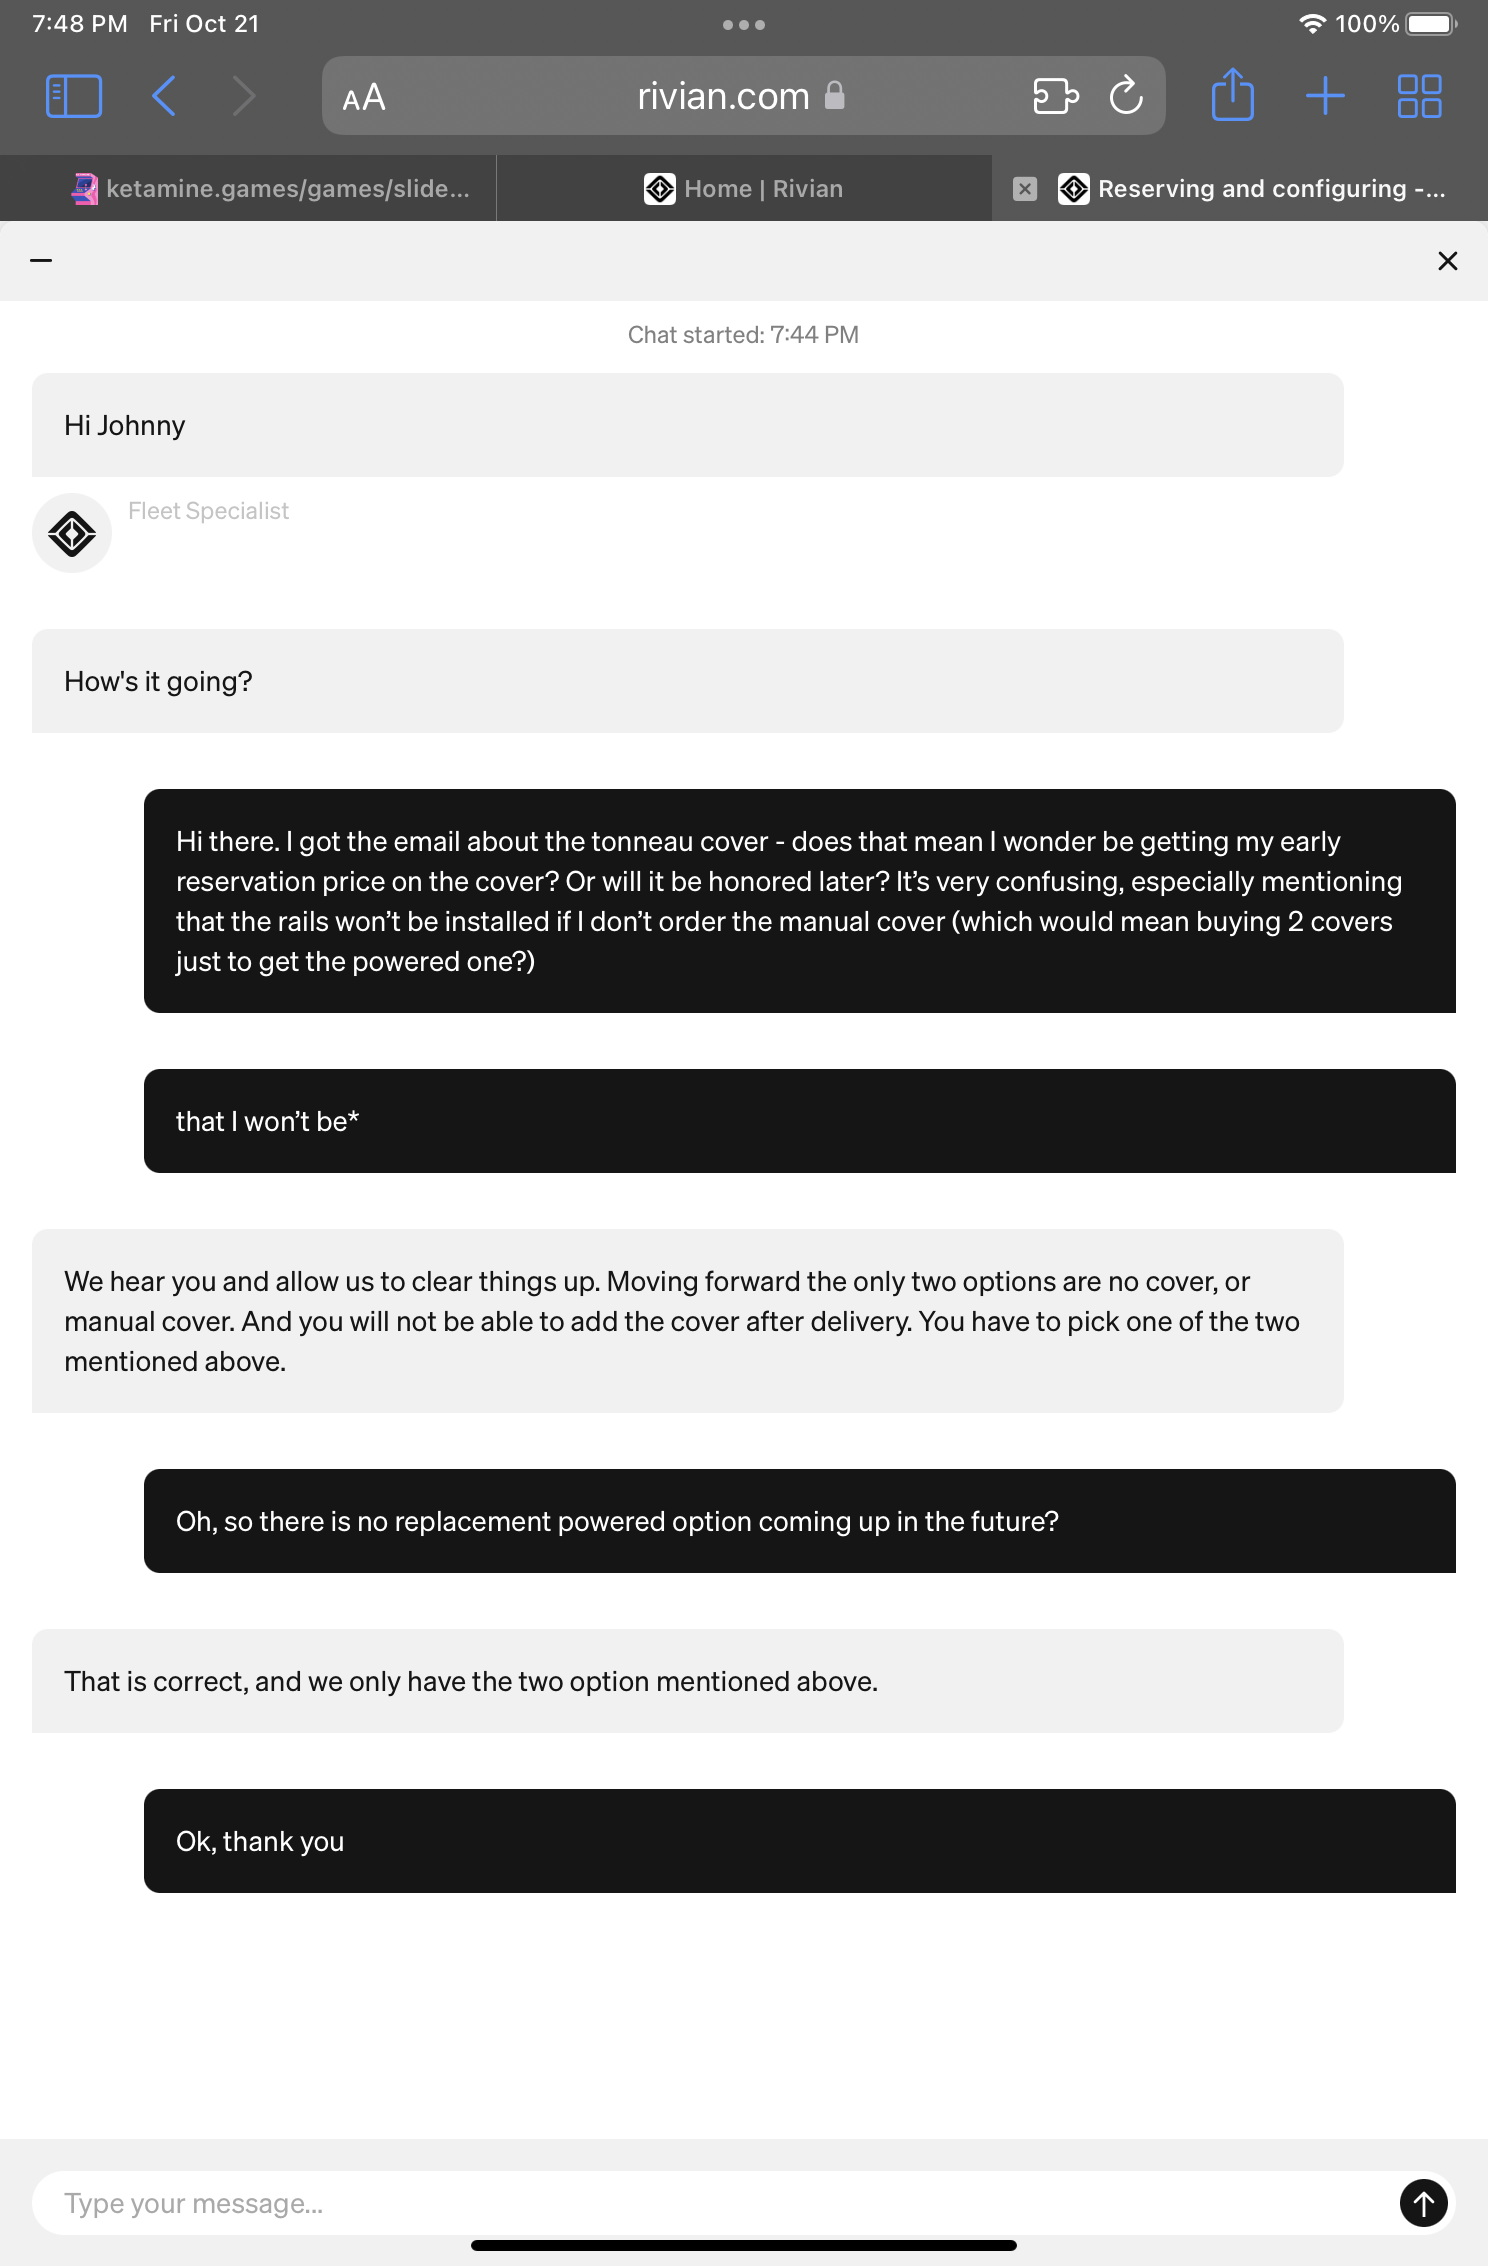Screen dimensions: 1488x2266
Task: Focus the Type your message field
Action: tap(700, 2203)
